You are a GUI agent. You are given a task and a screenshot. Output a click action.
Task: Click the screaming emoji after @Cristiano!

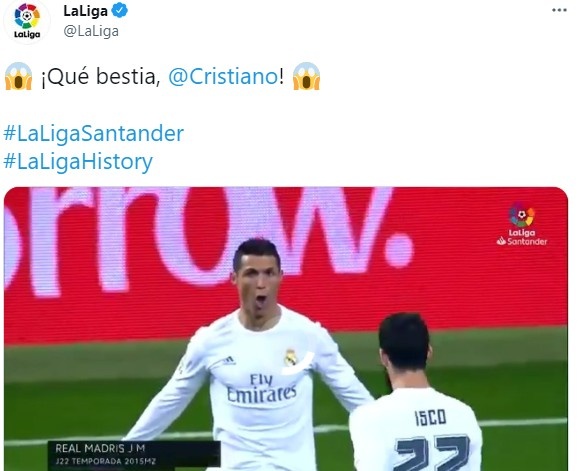click(306, 76)
